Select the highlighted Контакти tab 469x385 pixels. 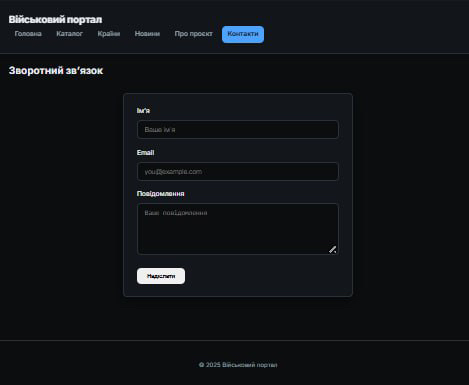[243, 34]
